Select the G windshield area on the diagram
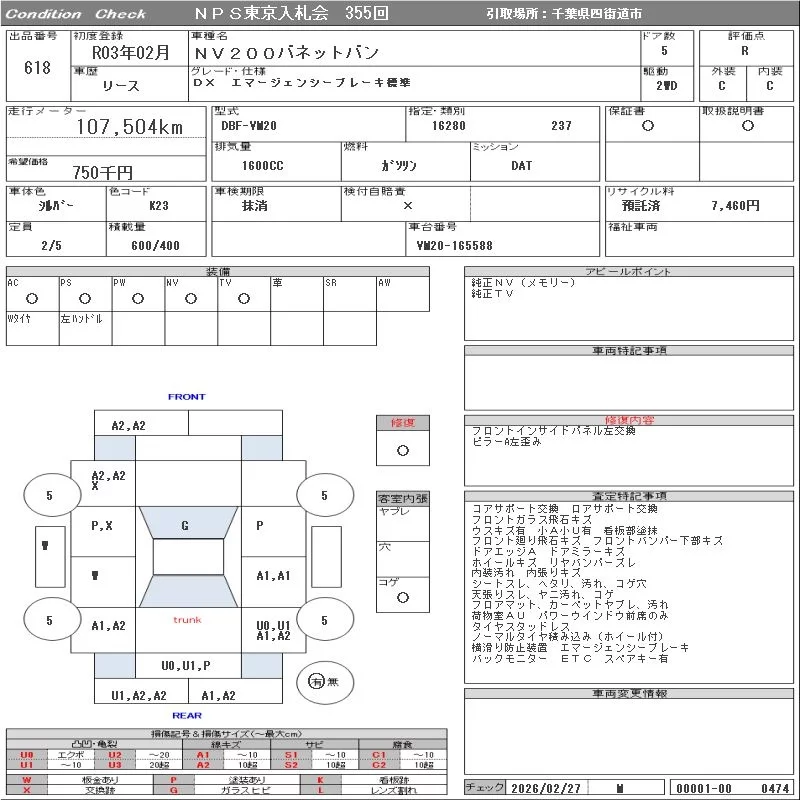 point(185,525)
